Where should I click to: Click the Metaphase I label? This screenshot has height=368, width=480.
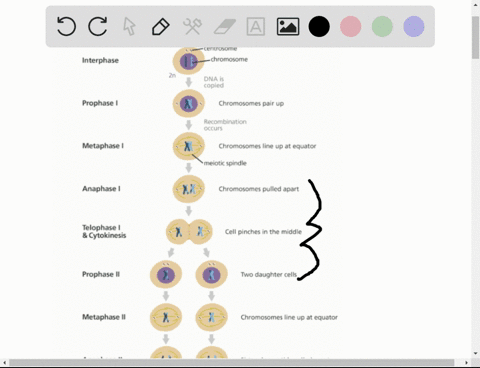coord(103,146)
